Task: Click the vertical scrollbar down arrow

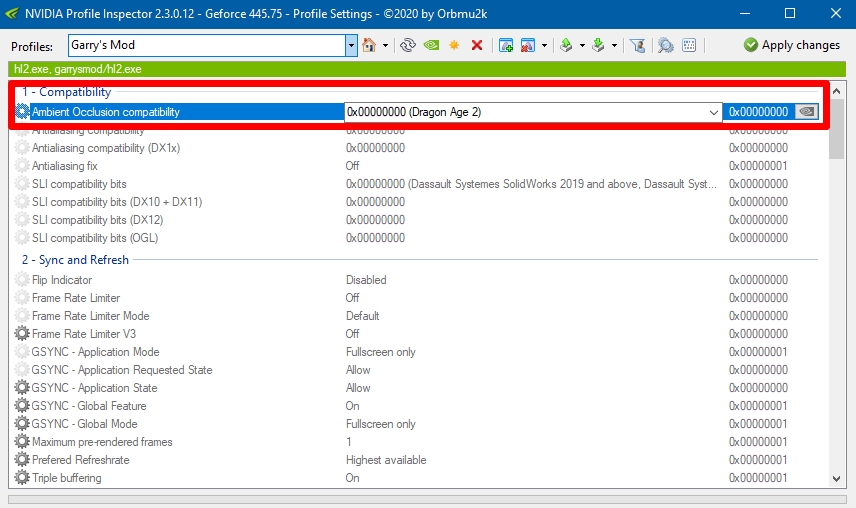Action: [836, 479]
